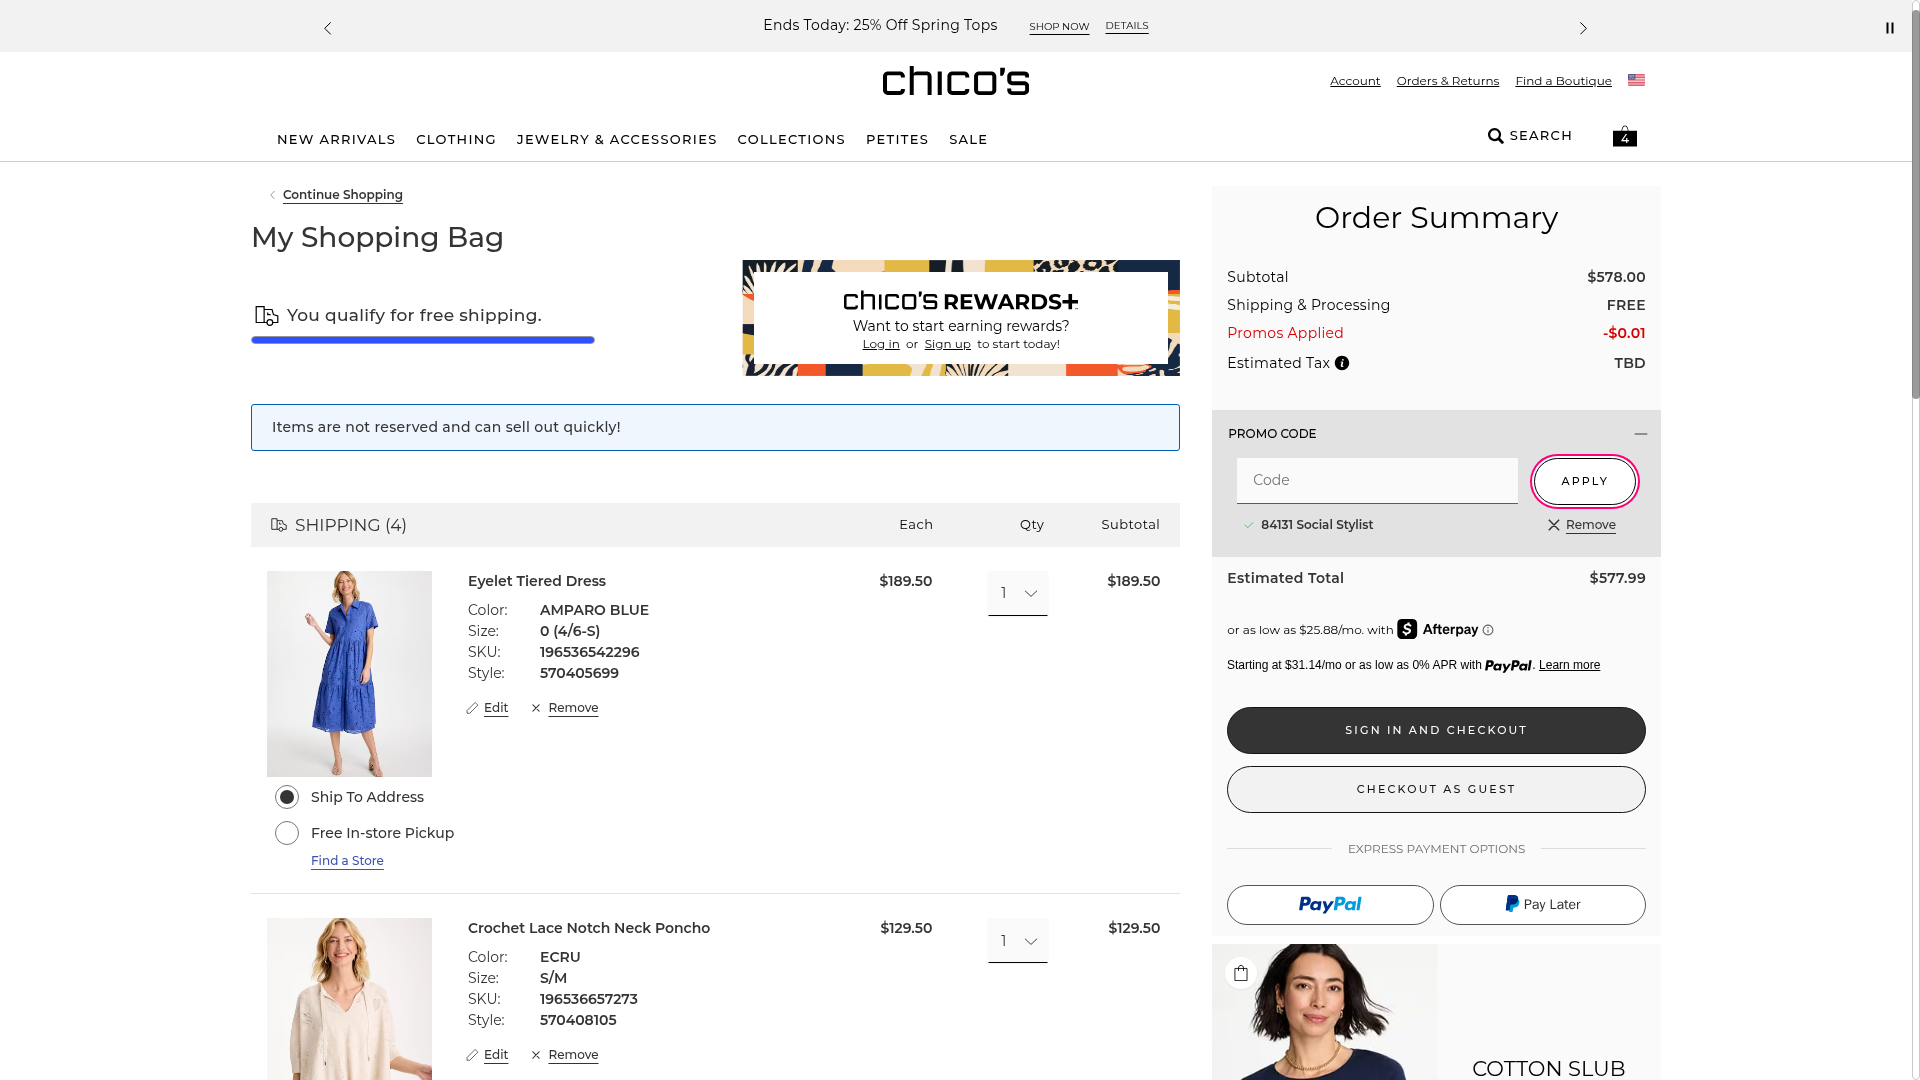Go to next promo banner arrow
Viewport: 1920px width, 1080px height.
pos(1582,28)
